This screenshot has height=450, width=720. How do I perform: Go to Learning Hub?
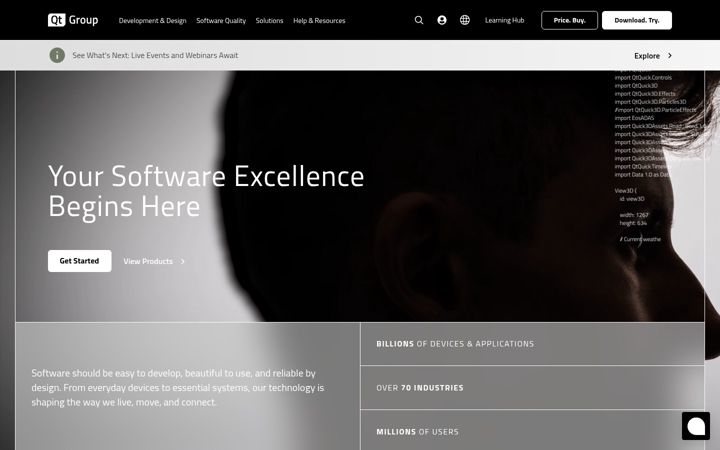click(x=505, y=20)
